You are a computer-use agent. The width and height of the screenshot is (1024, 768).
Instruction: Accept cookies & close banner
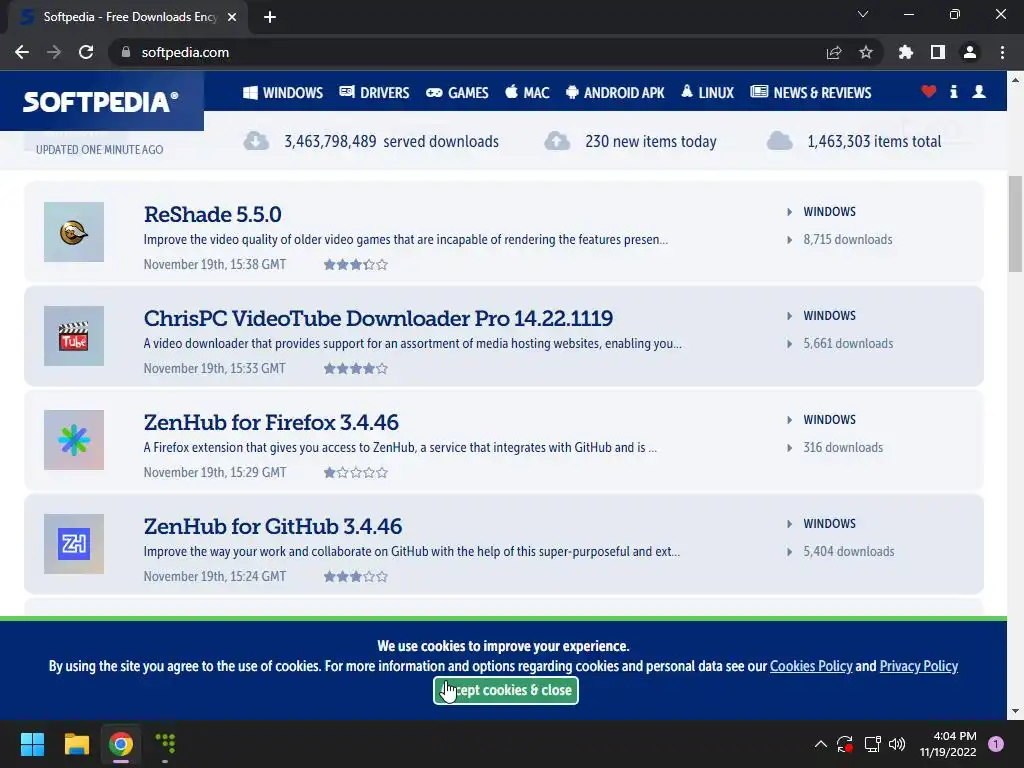pyautogui.click(x=505, y=690)
